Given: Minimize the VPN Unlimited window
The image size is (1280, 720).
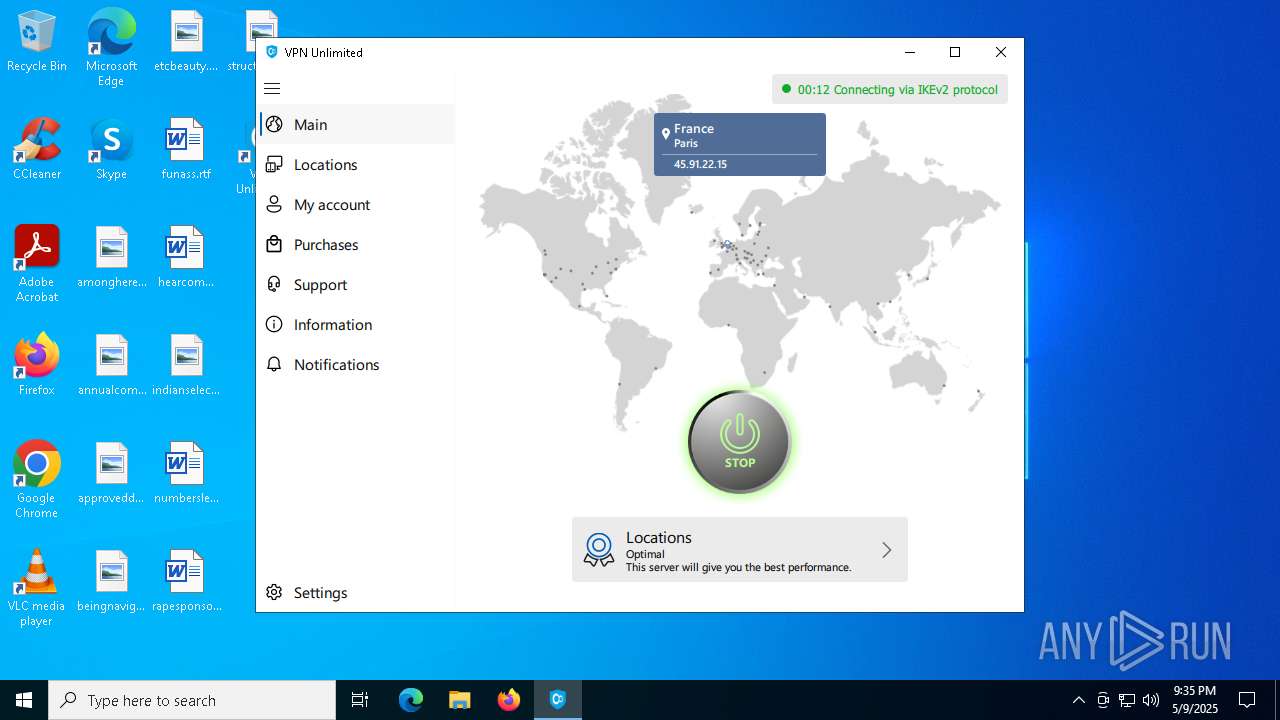Looking at the screenshot, I should pyautogui.click(x=909, y=52).
